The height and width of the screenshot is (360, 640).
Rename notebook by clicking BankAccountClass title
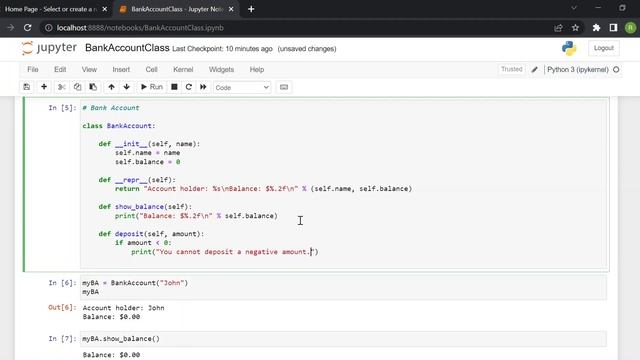click(127, 48)
